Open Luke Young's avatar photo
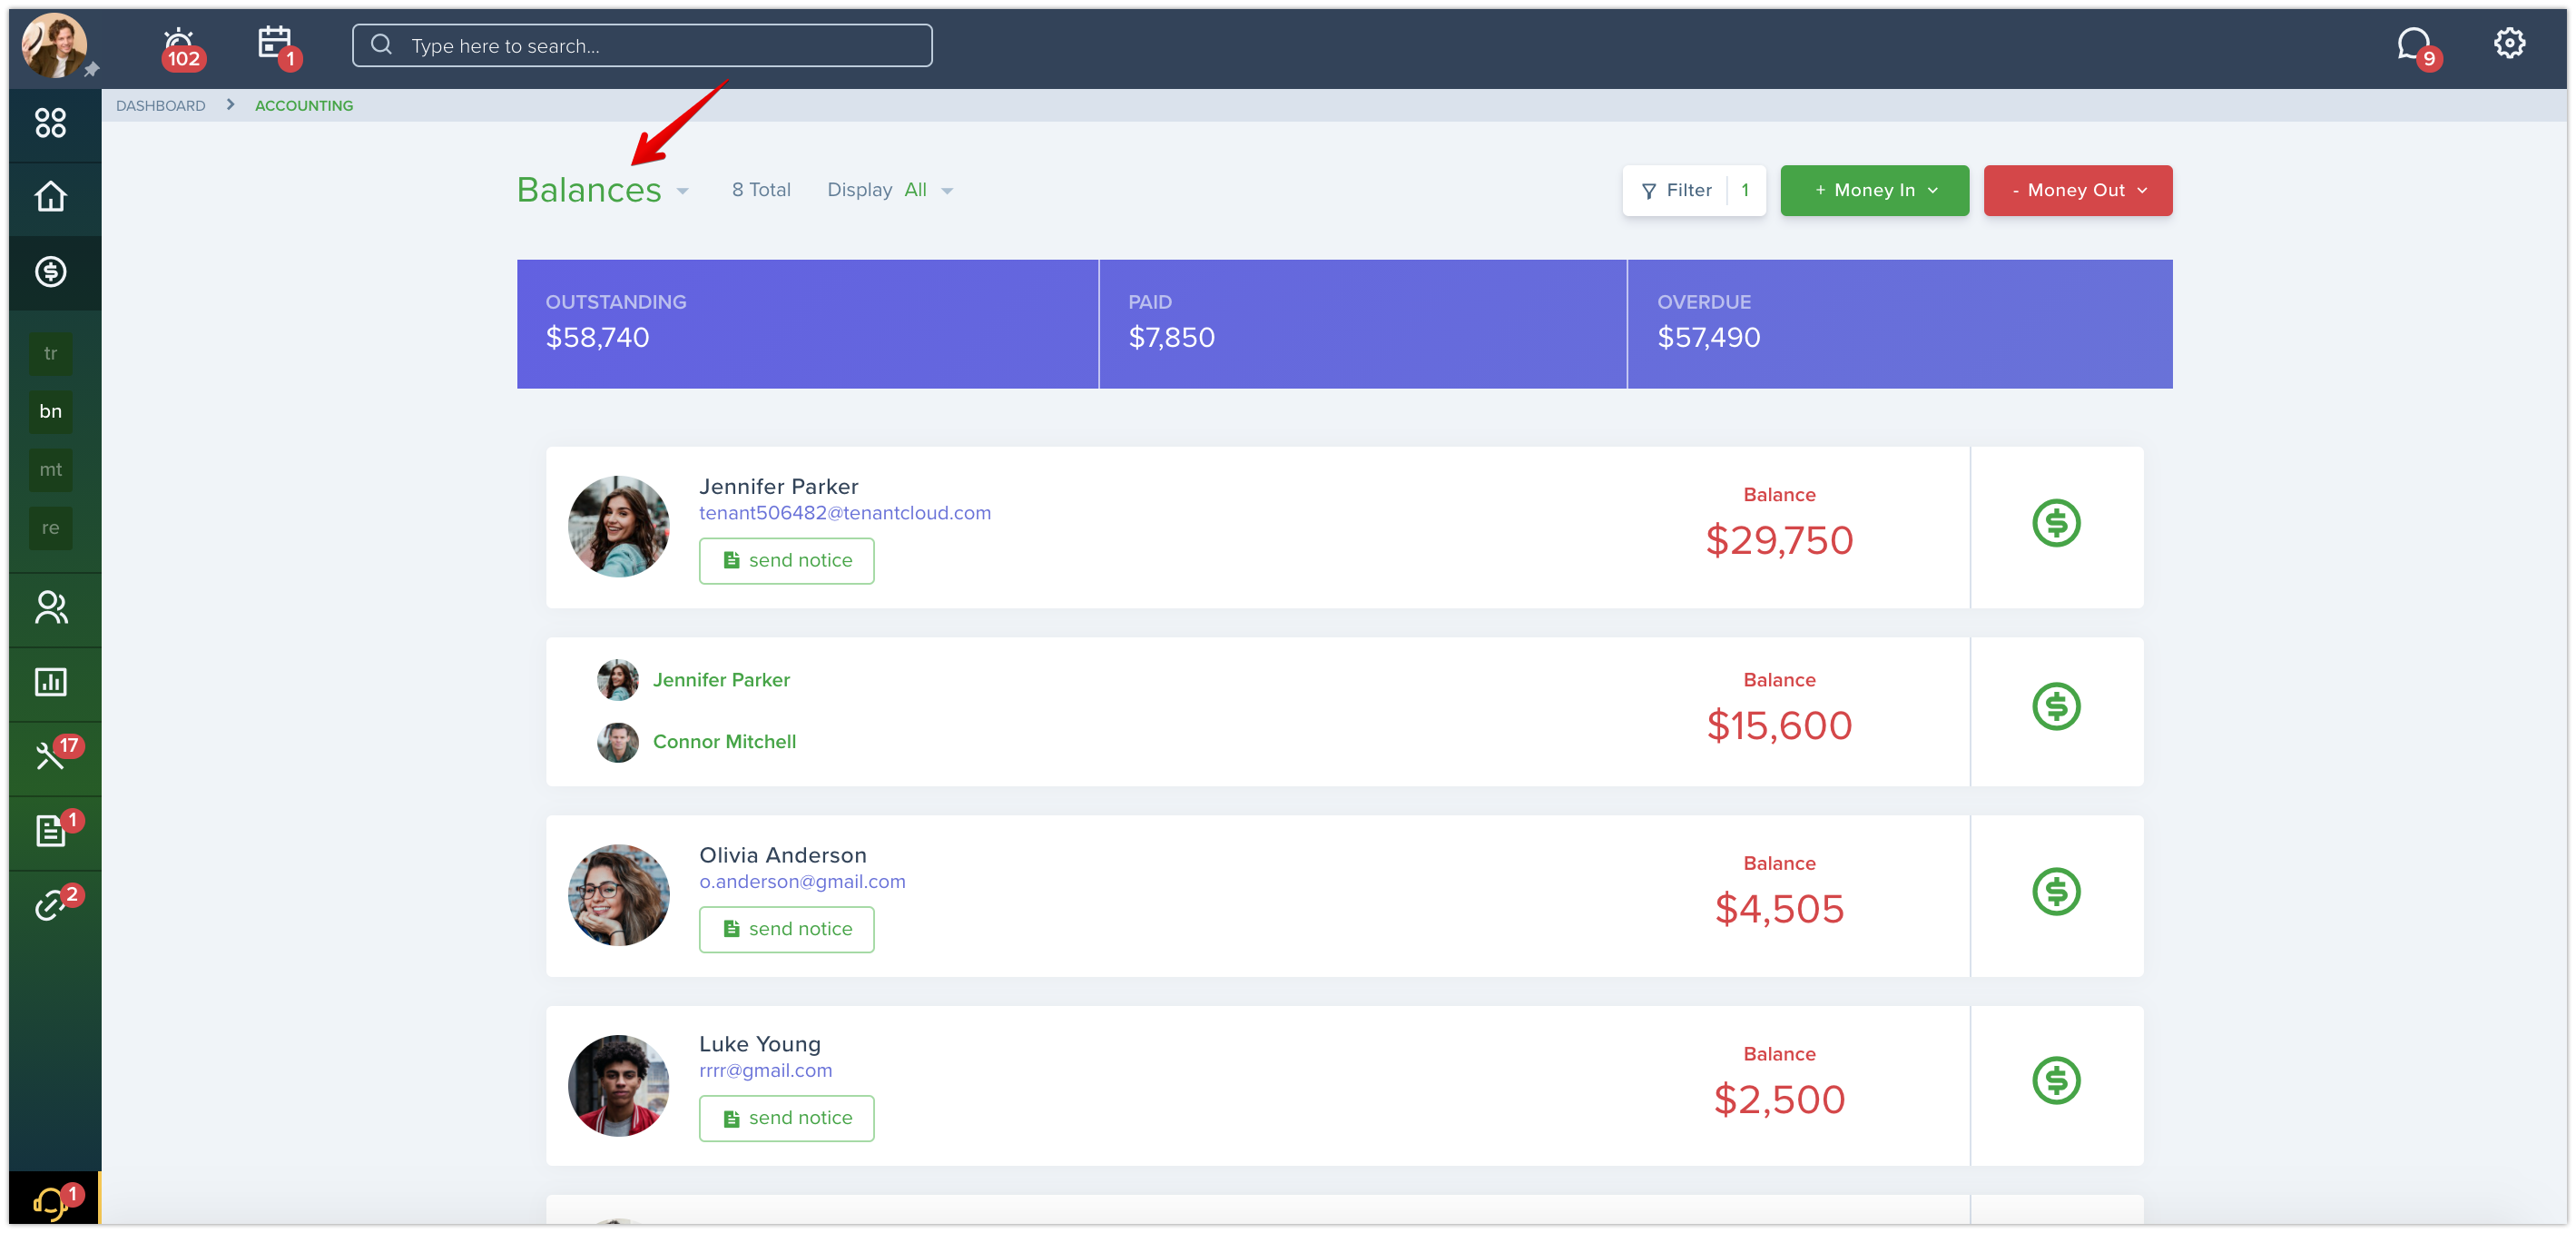Screen dimensions: 2576x1233 point(618,1085)
